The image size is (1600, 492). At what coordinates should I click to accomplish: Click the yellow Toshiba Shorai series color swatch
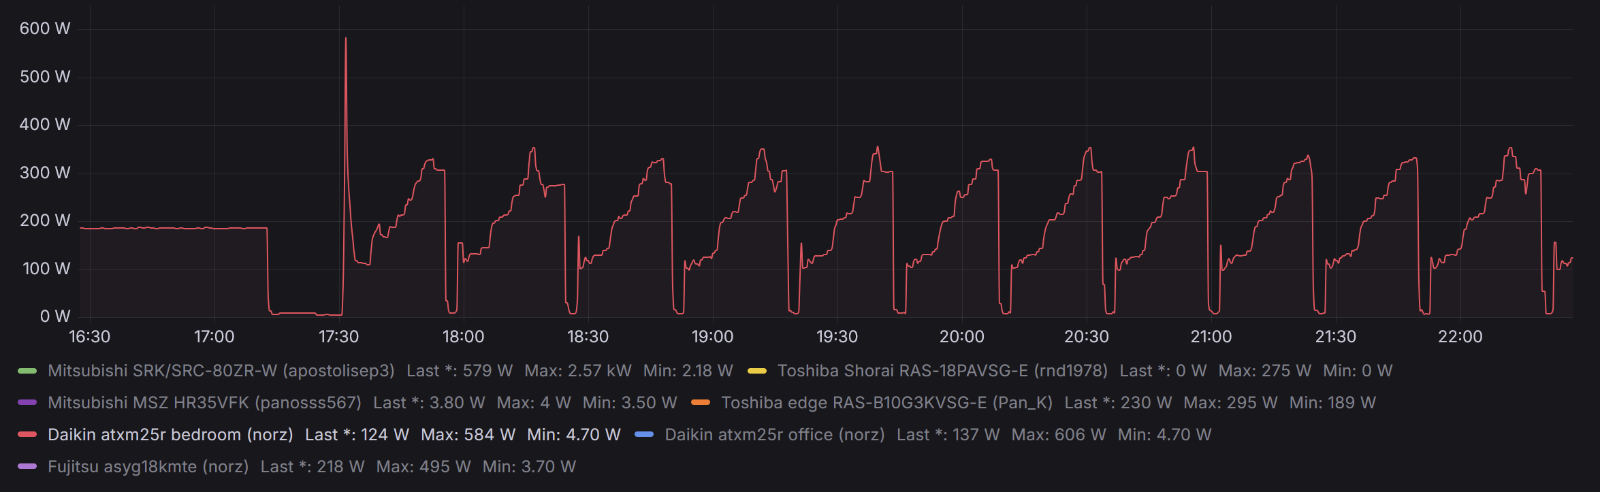757,371
